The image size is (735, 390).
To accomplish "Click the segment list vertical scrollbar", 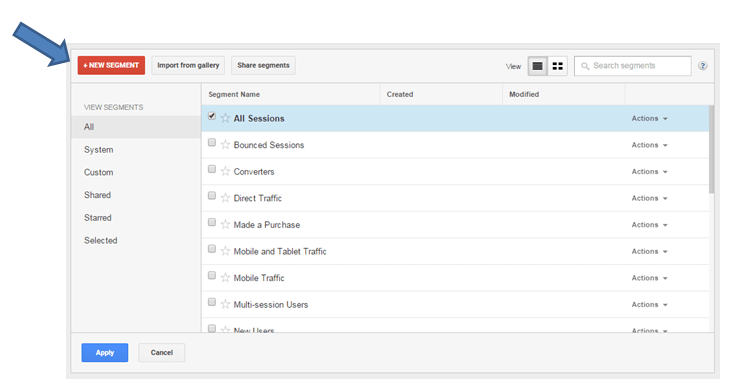I will 712,149.
